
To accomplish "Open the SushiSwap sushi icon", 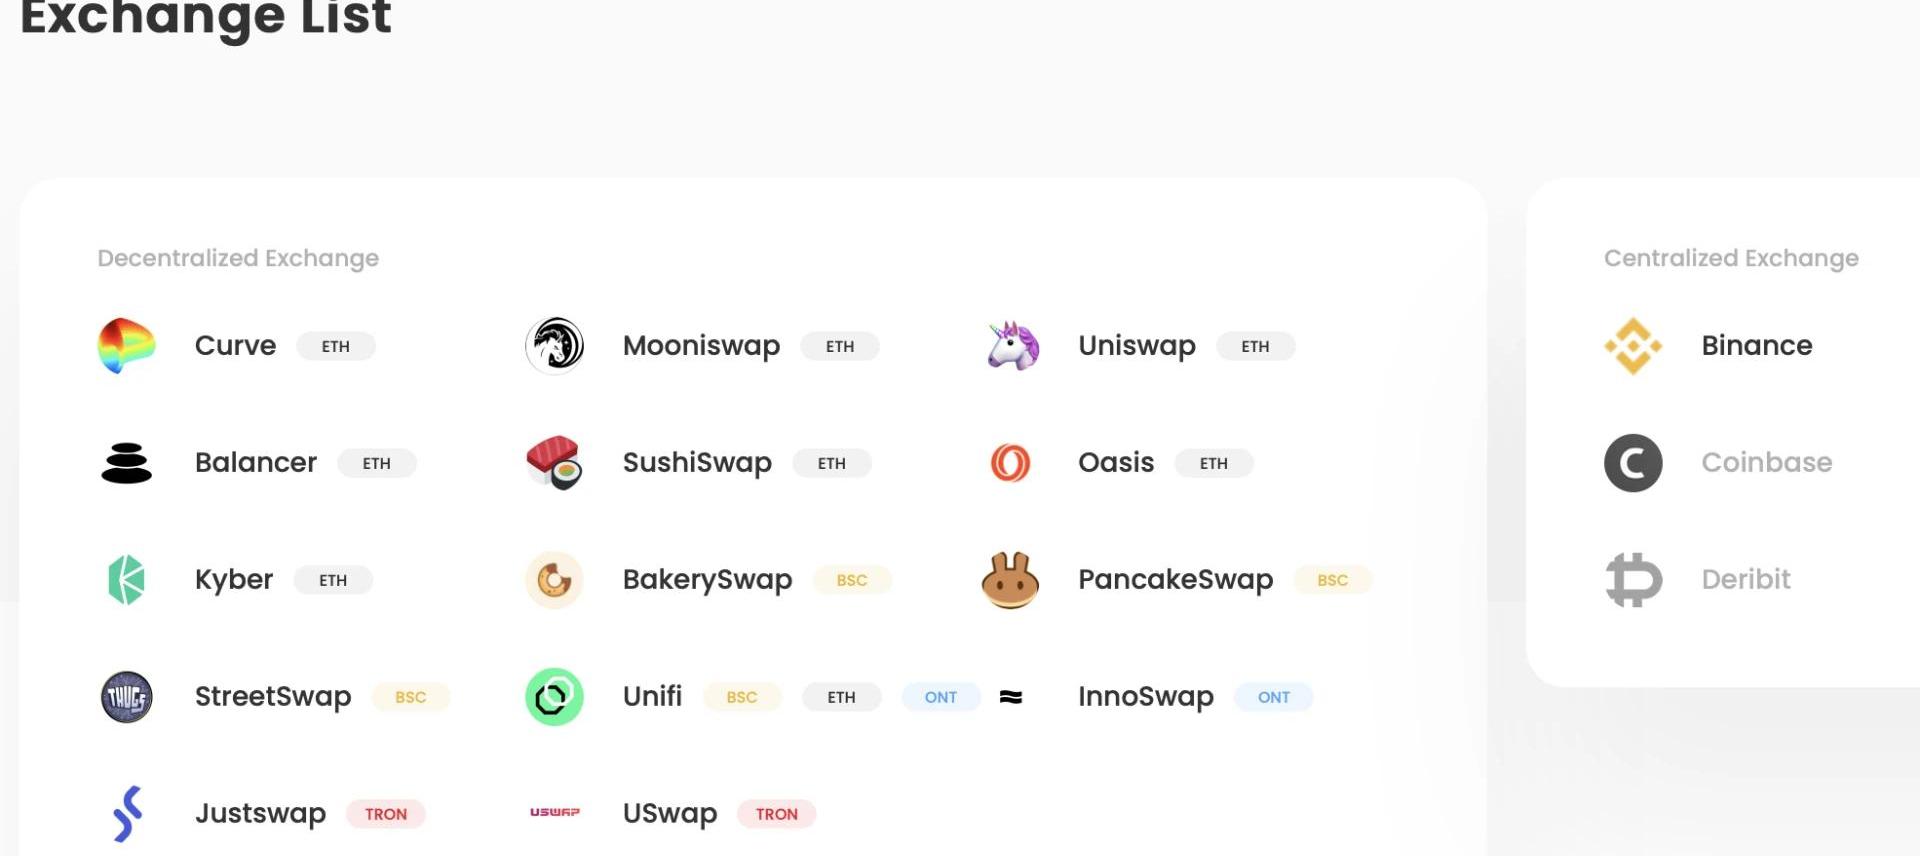I will [x=555, y=463].
